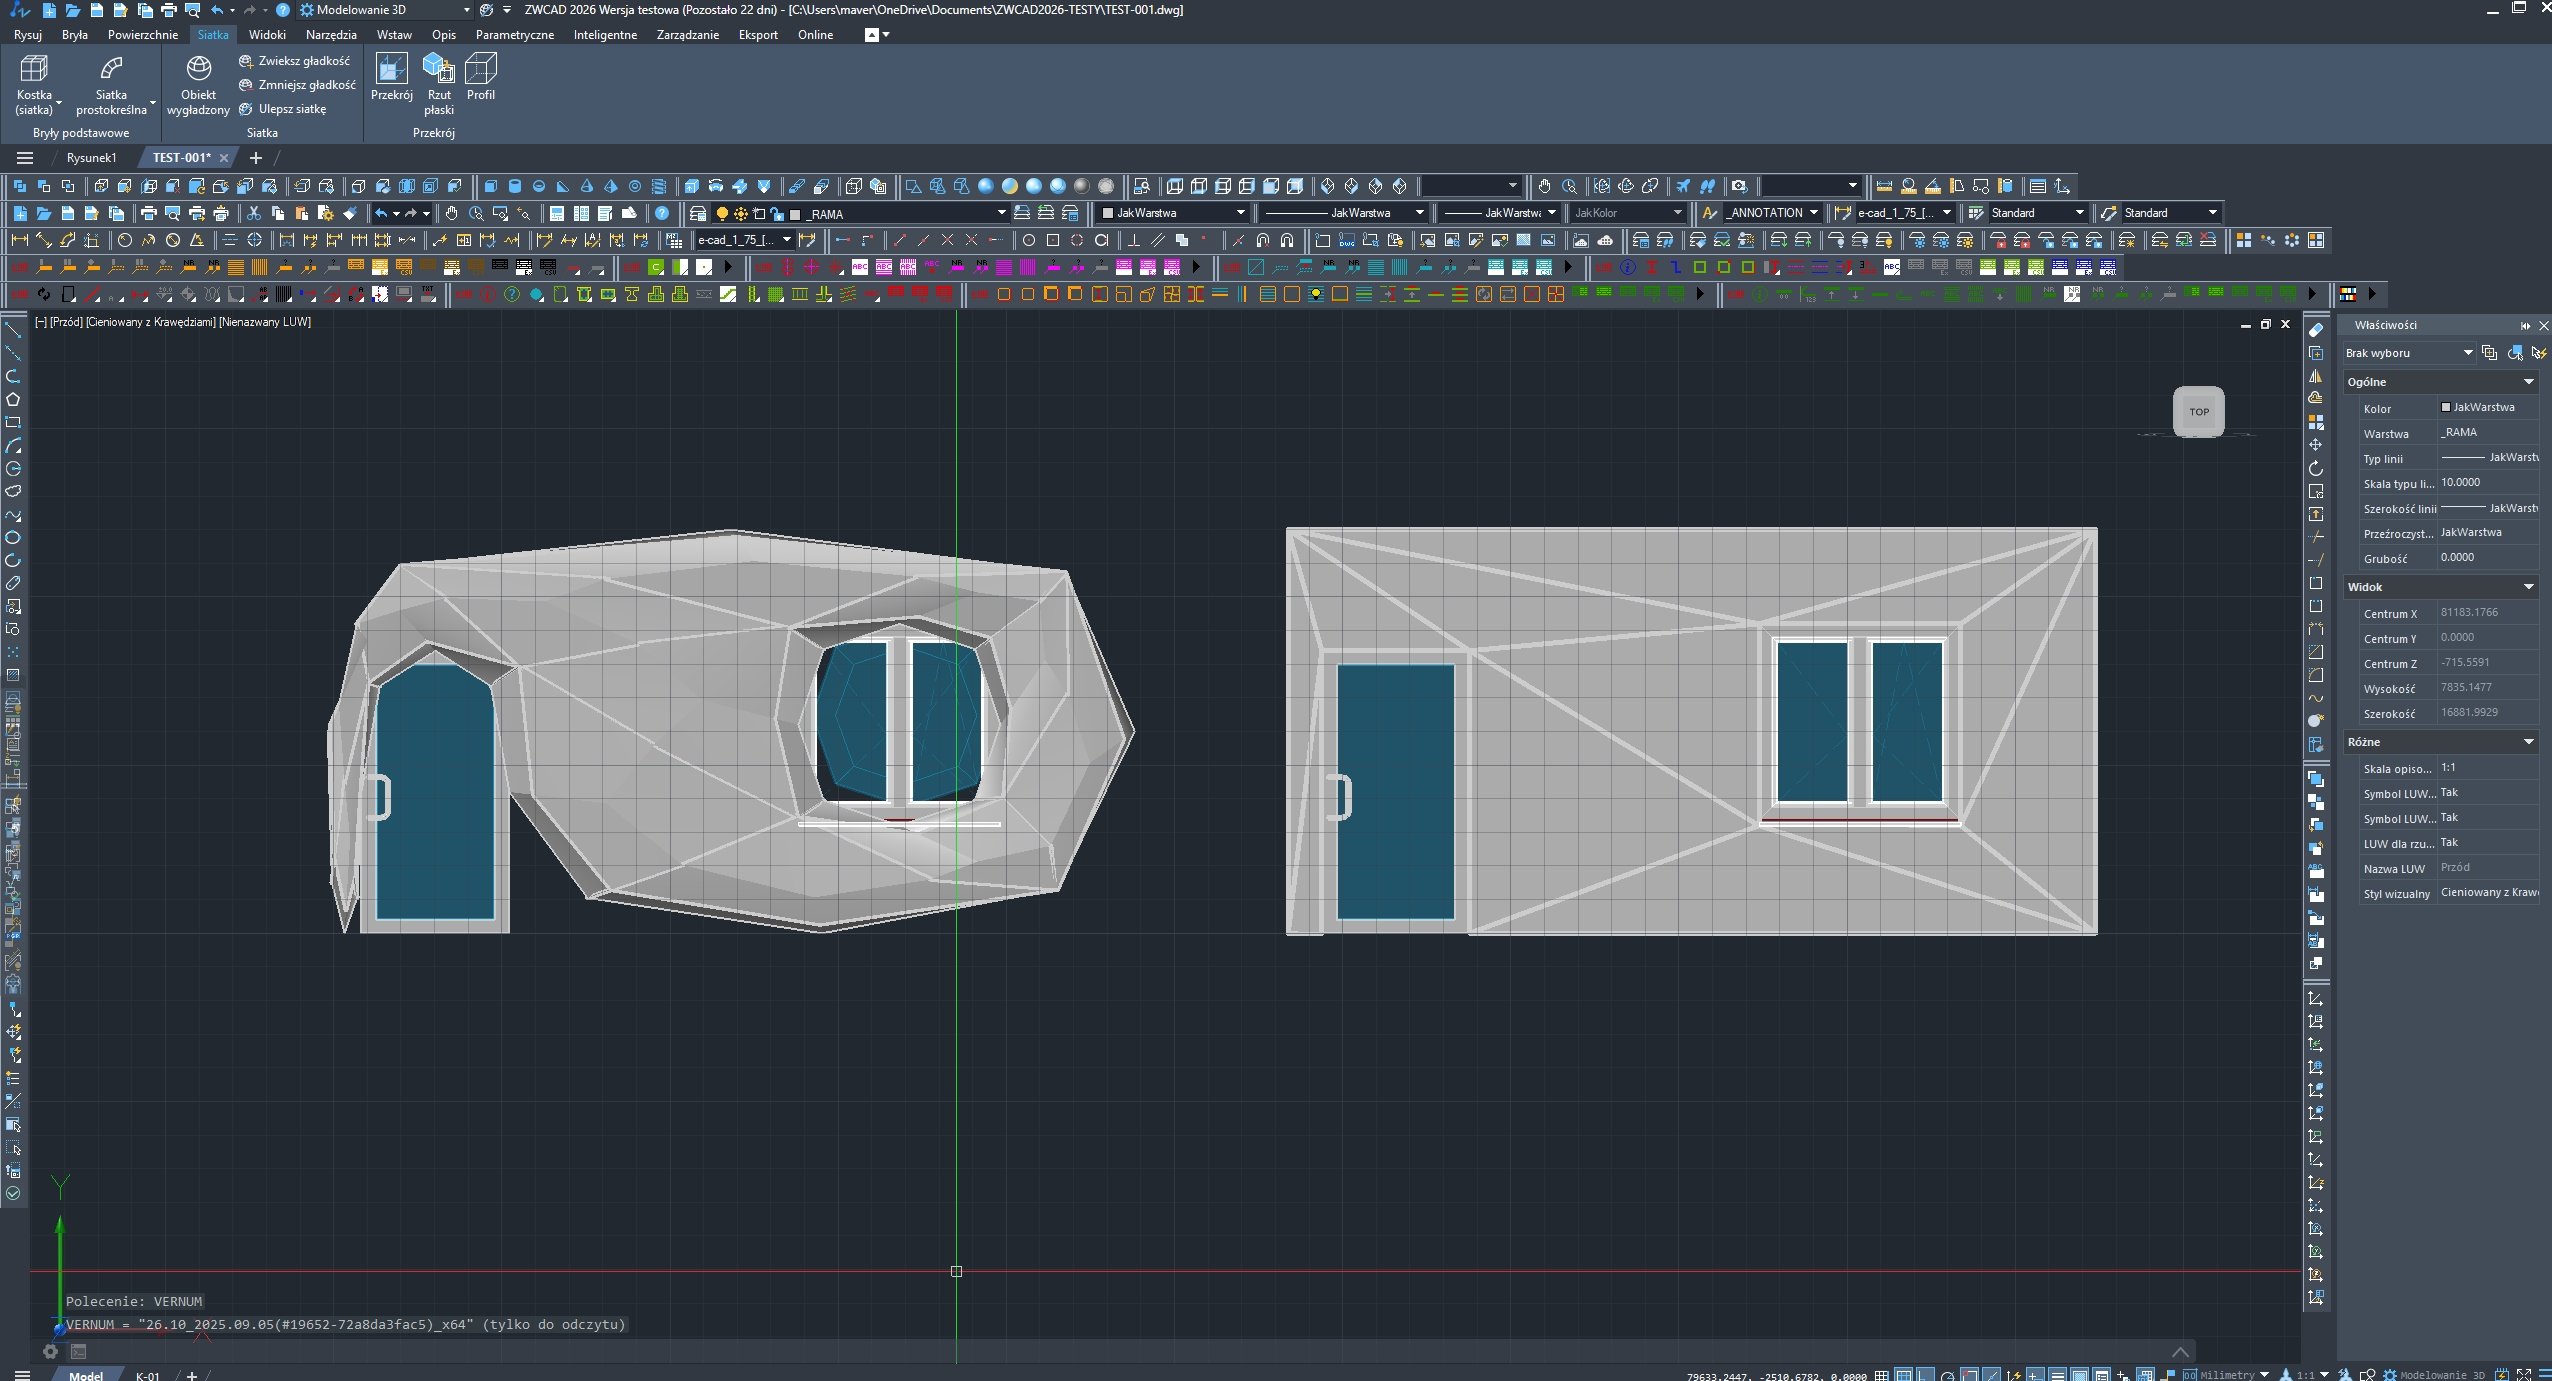
Task: Click Zwiększ gładkość button
Action: pos(297,61)
